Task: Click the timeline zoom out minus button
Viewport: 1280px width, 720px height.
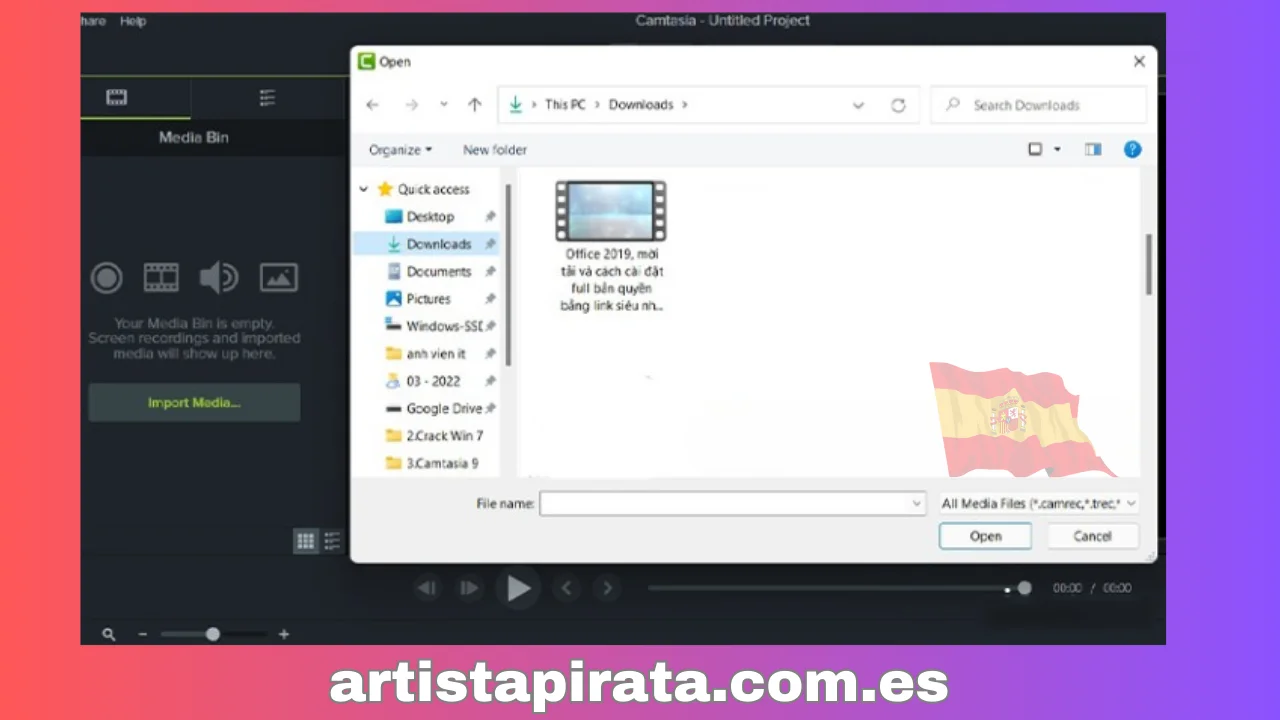Action: tap(142, 634)
